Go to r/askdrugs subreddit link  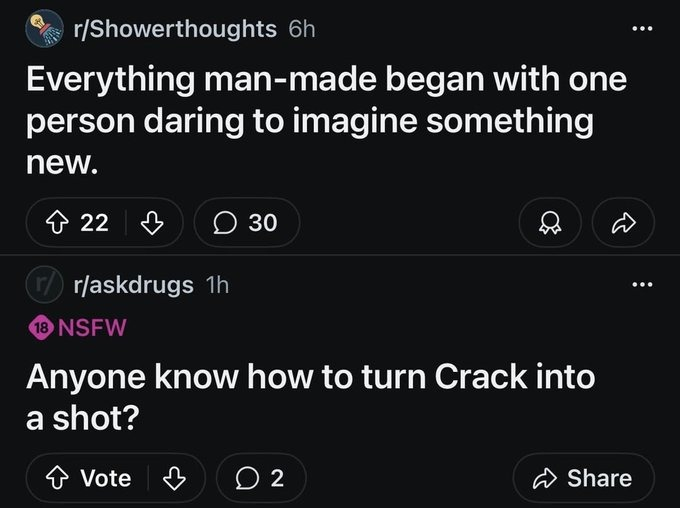coord(134,285)
